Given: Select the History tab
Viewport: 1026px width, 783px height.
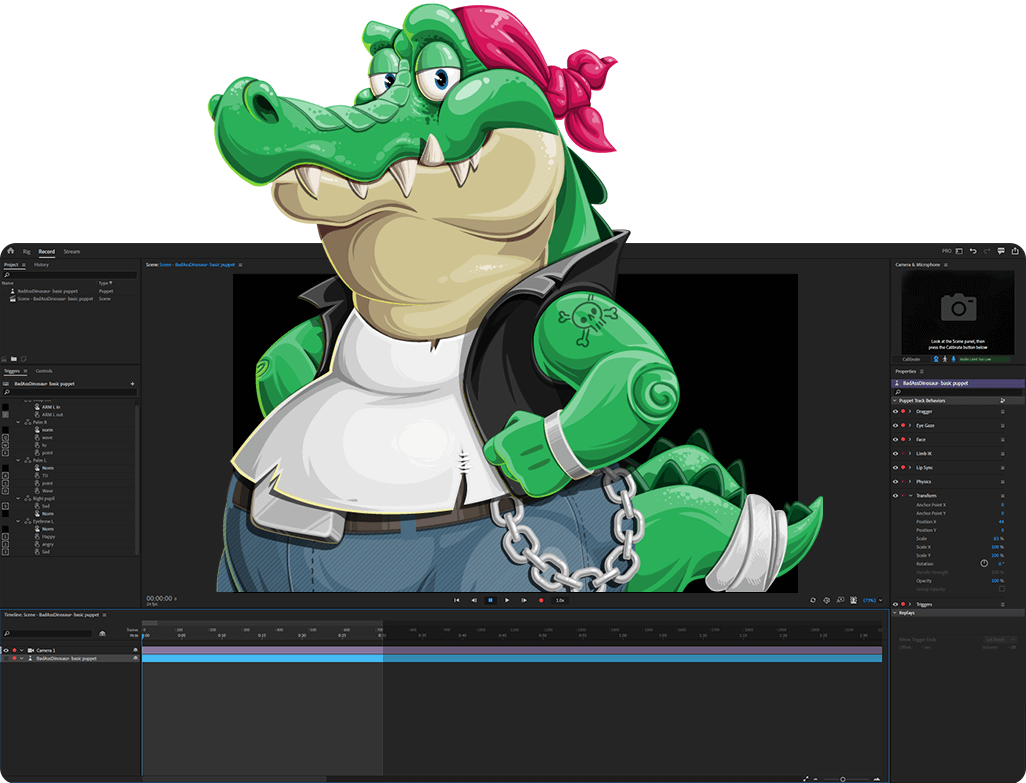Looking at the screenshot, I should [41, 265].
